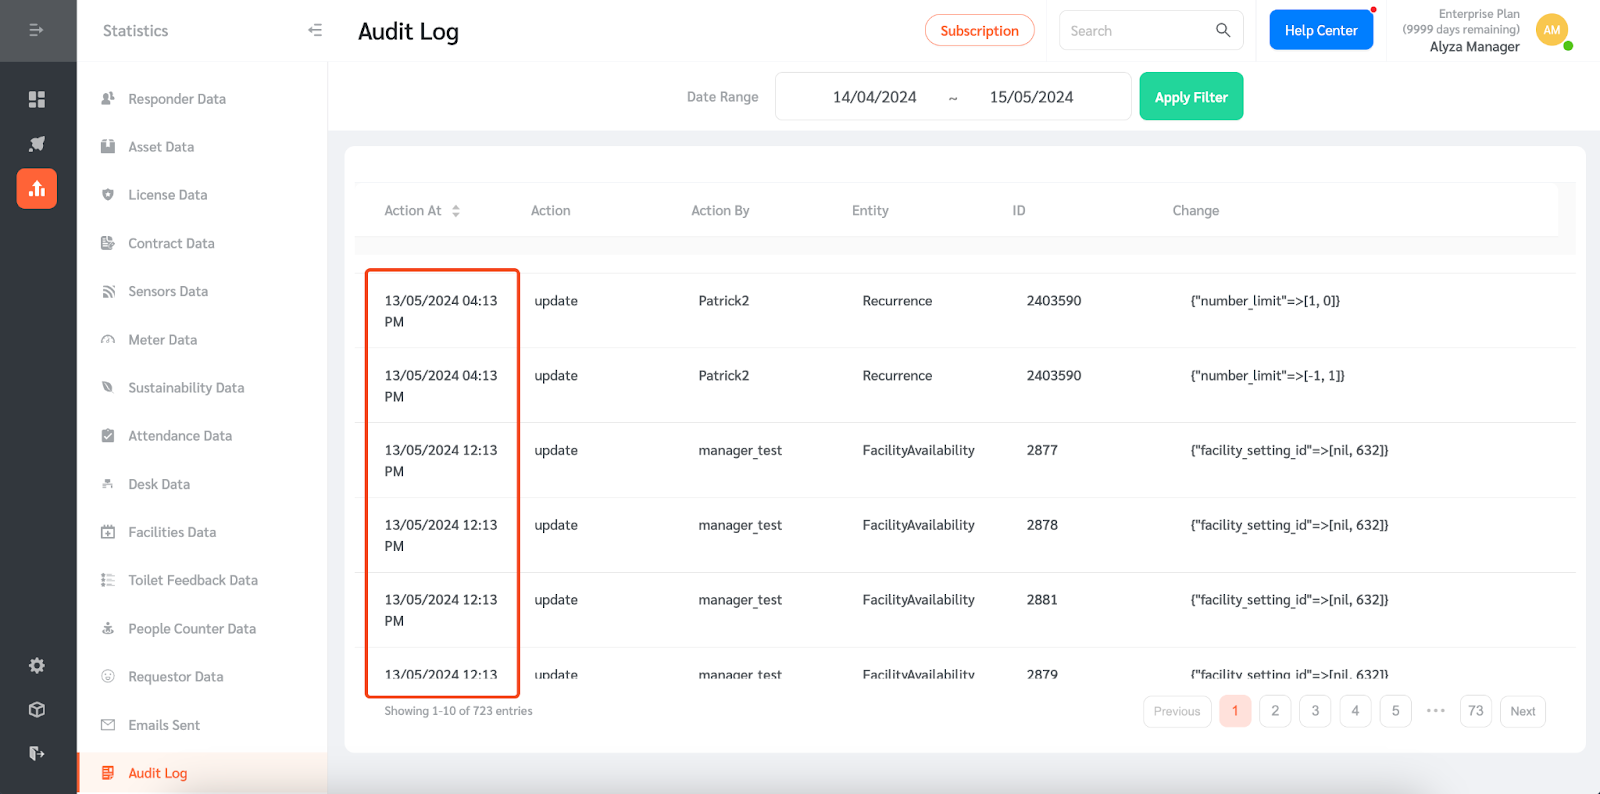Go to the Previous page

[x=1177, y=711]
